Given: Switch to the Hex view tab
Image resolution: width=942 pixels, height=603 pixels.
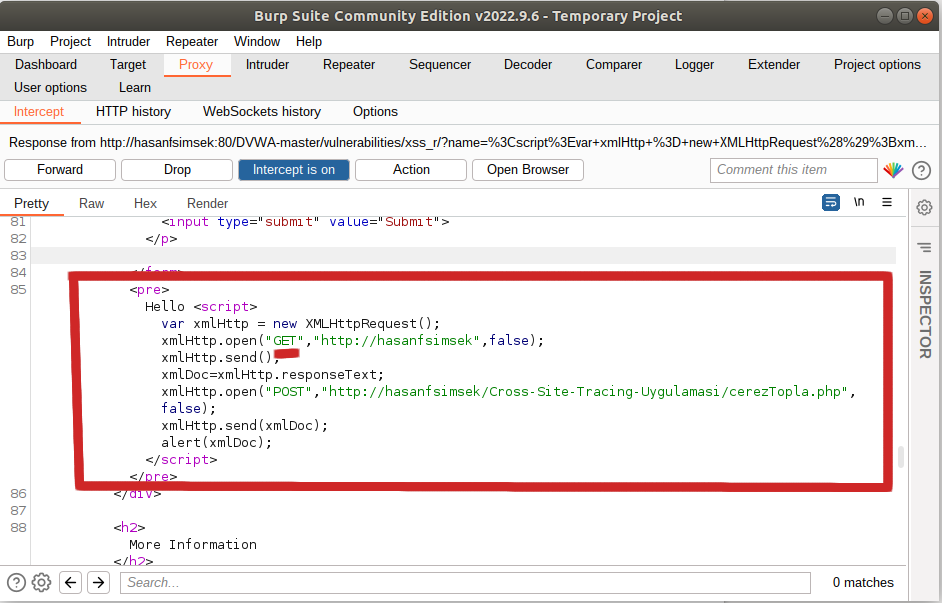Looking at the screenshot, I should 145,204.
